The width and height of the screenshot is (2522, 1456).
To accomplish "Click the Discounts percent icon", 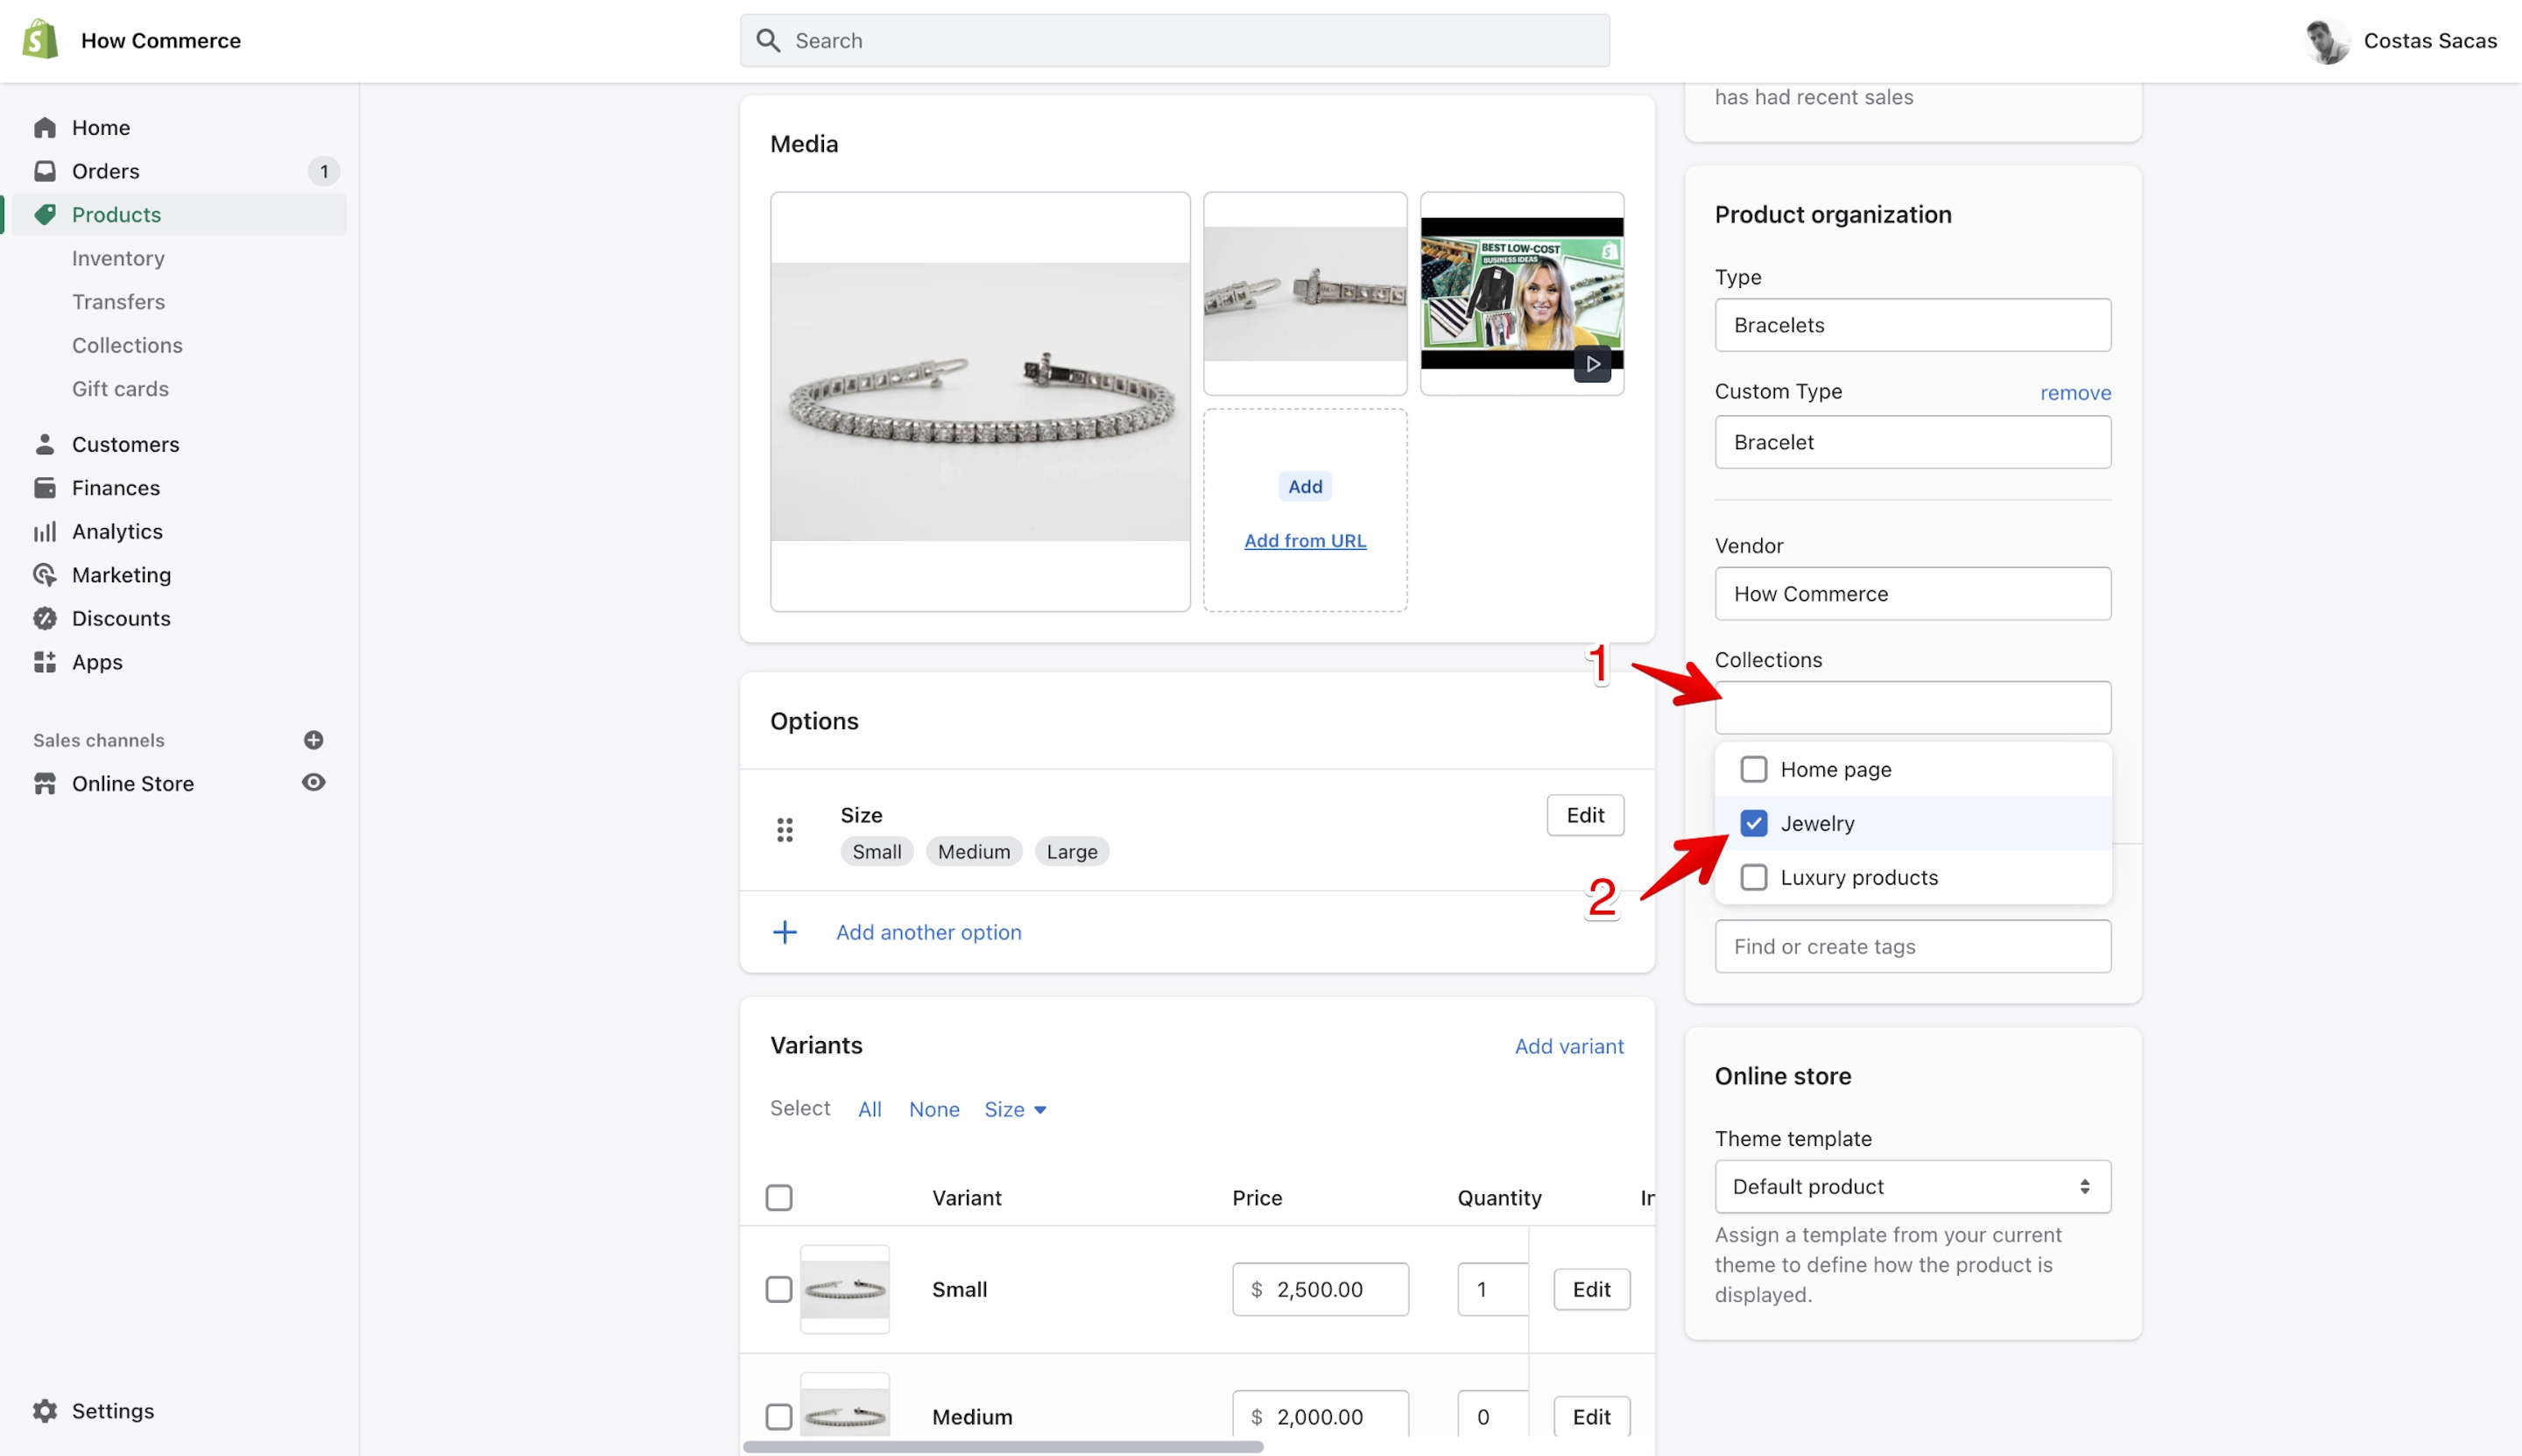I will pyautogui.click(x=45, y=619).
